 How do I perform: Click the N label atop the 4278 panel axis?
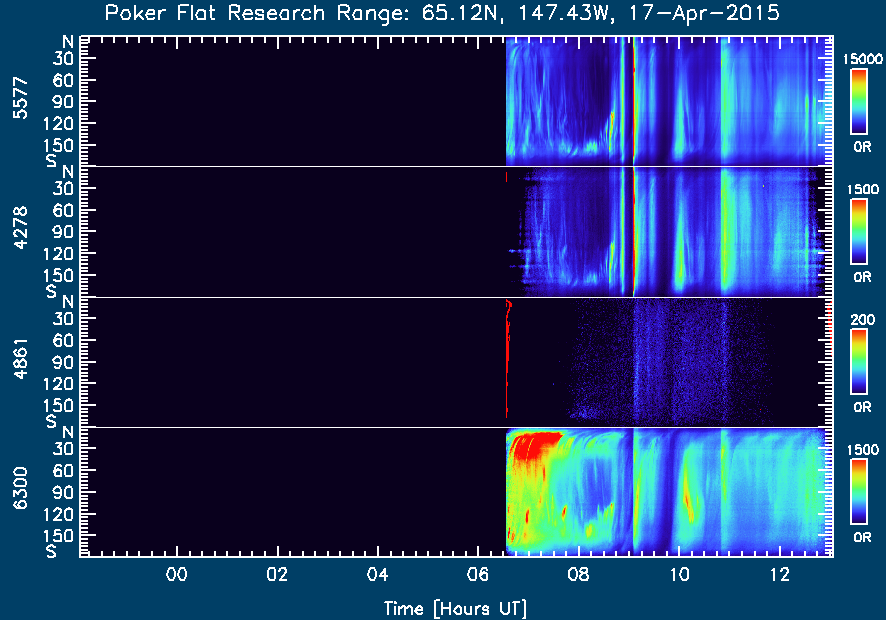pyautogui.click(x=68, y=172)
